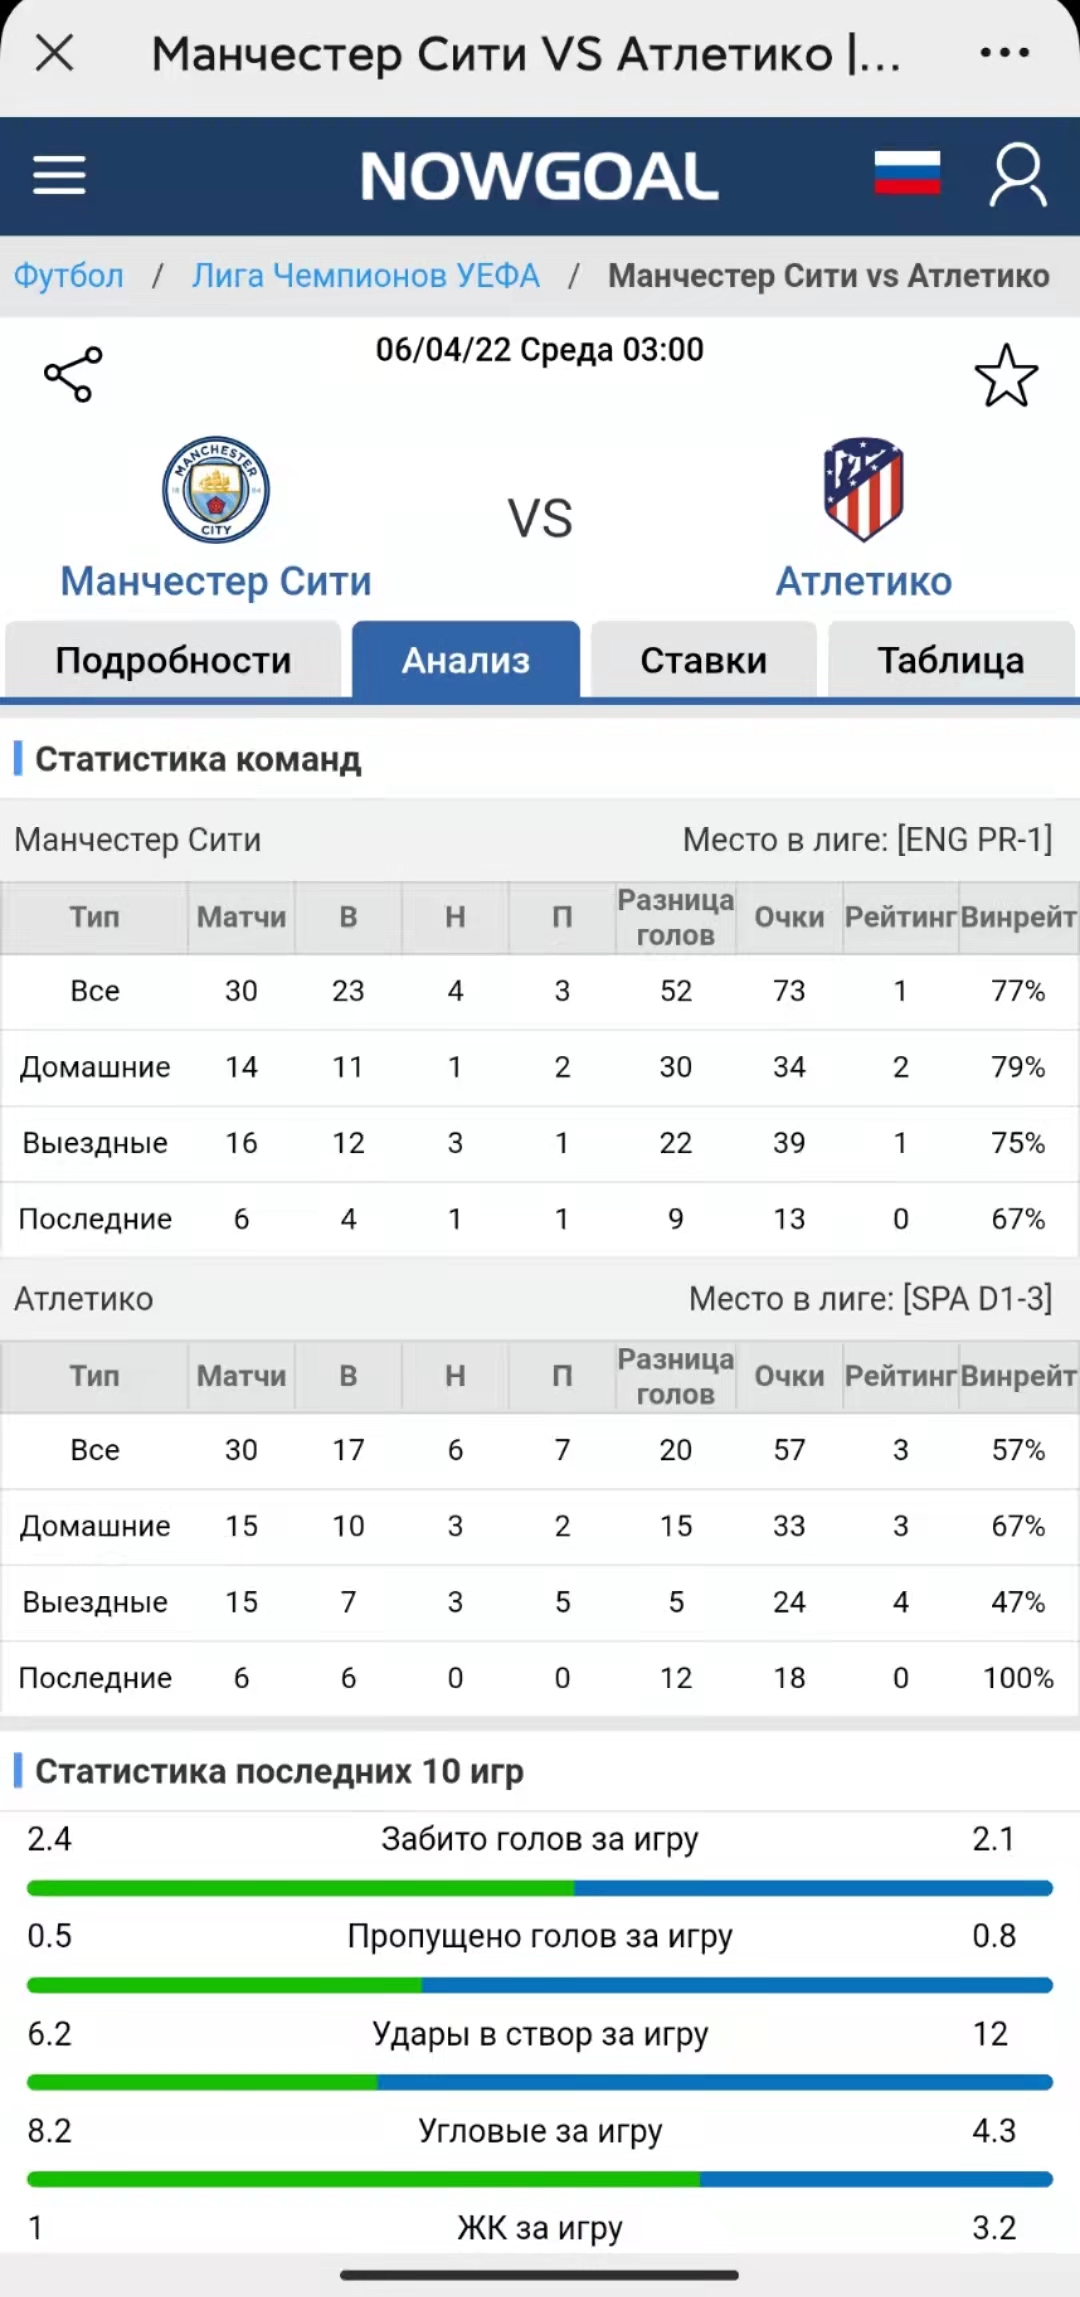Open the user profile icon
This screenshot has width=1080, height=2297.
coord(1018,175)
